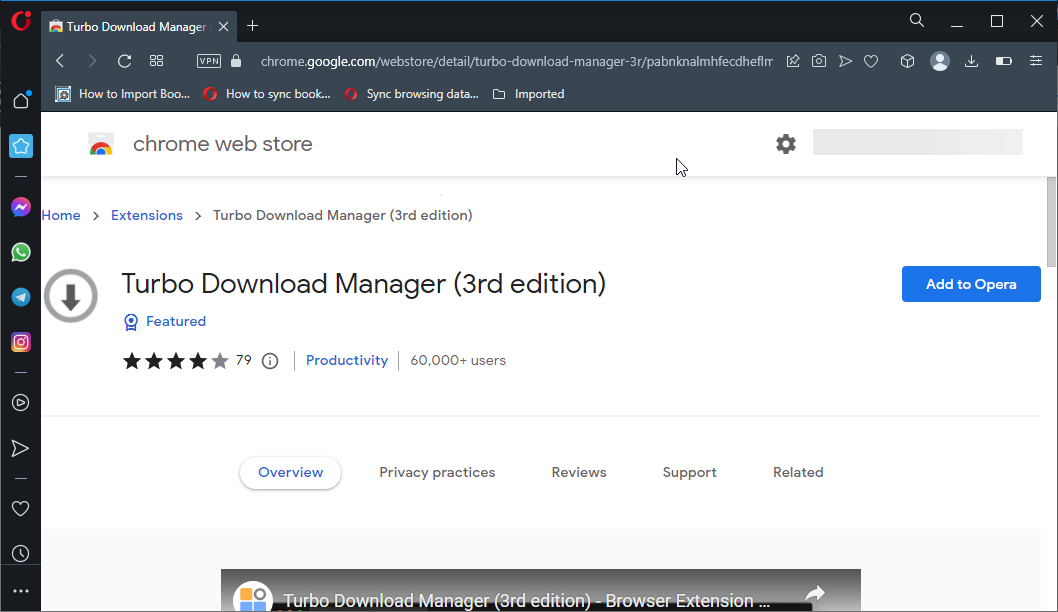Screen dimensions: 1058x612
Task: Open the Extensions cube icon
Action: pyautogui.click(x=908, y=61)
